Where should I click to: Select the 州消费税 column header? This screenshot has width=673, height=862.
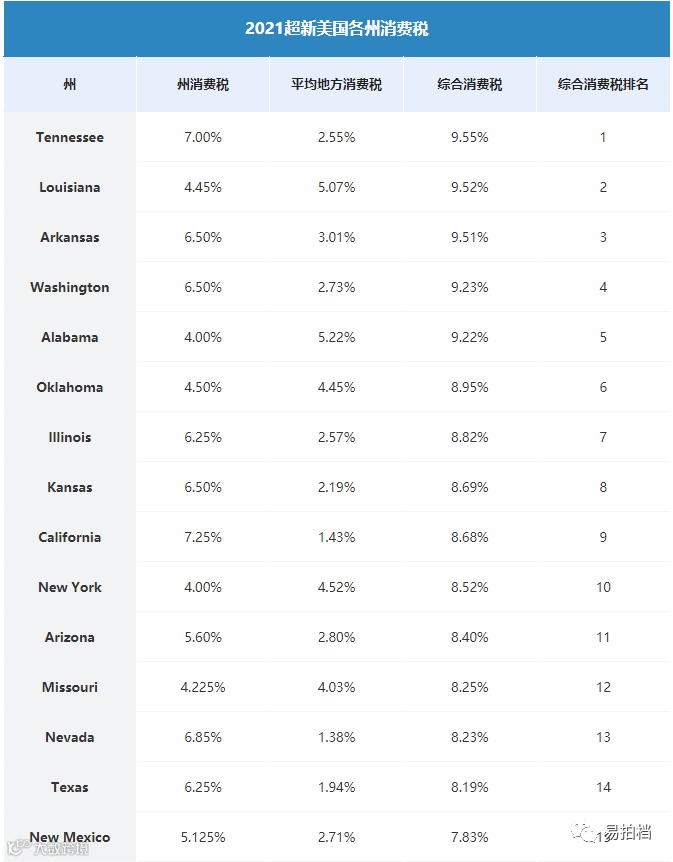coord(202,85)
